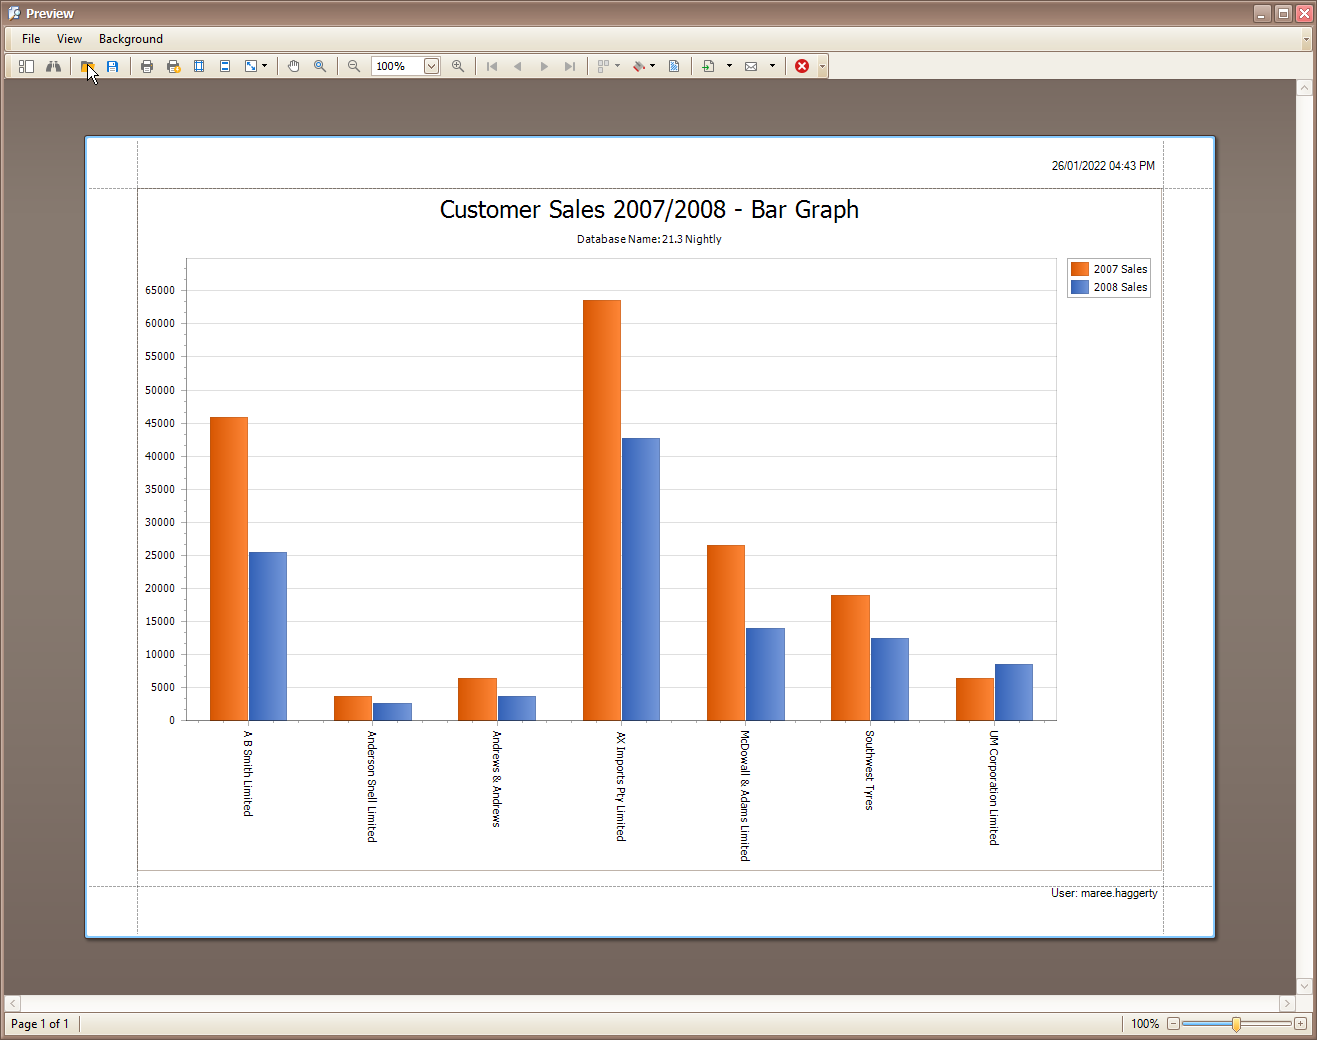Click the "2007 Sales" legend label
The width and height of the screenshot is (1317, 1040).
[1120, 269]
